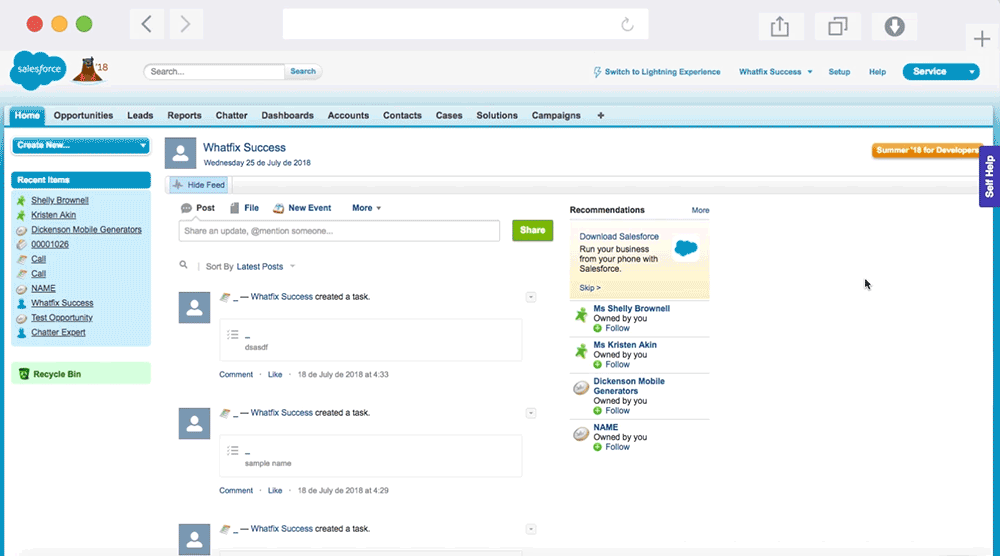The image size is (1000, 556).
Task: Click More link in Recommendations
Action: click(700, 210)
